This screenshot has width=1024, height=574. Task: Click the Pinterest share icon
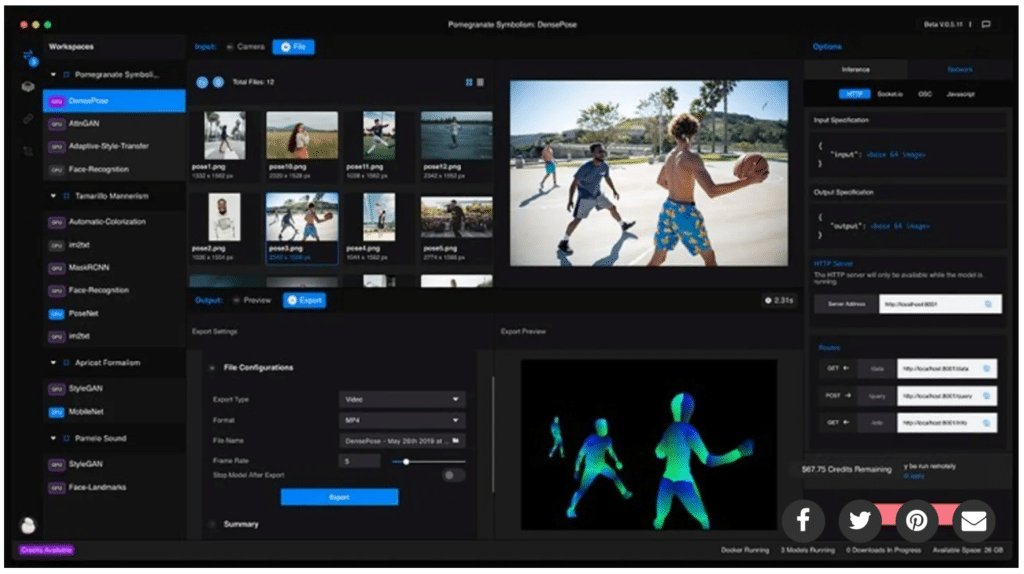click(x=916, y=520)
